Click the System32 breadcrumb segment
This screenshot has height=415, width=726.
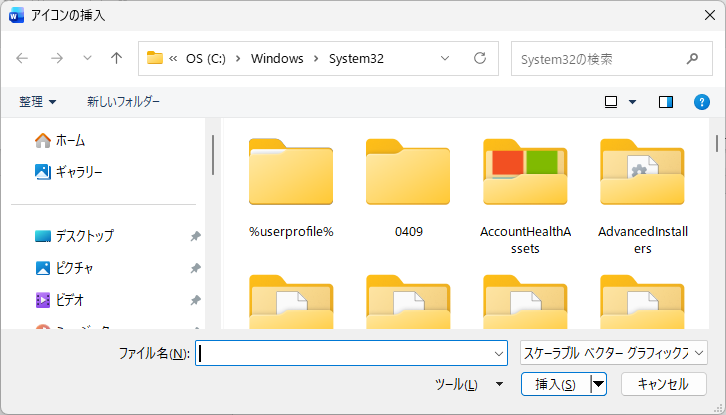356,59
